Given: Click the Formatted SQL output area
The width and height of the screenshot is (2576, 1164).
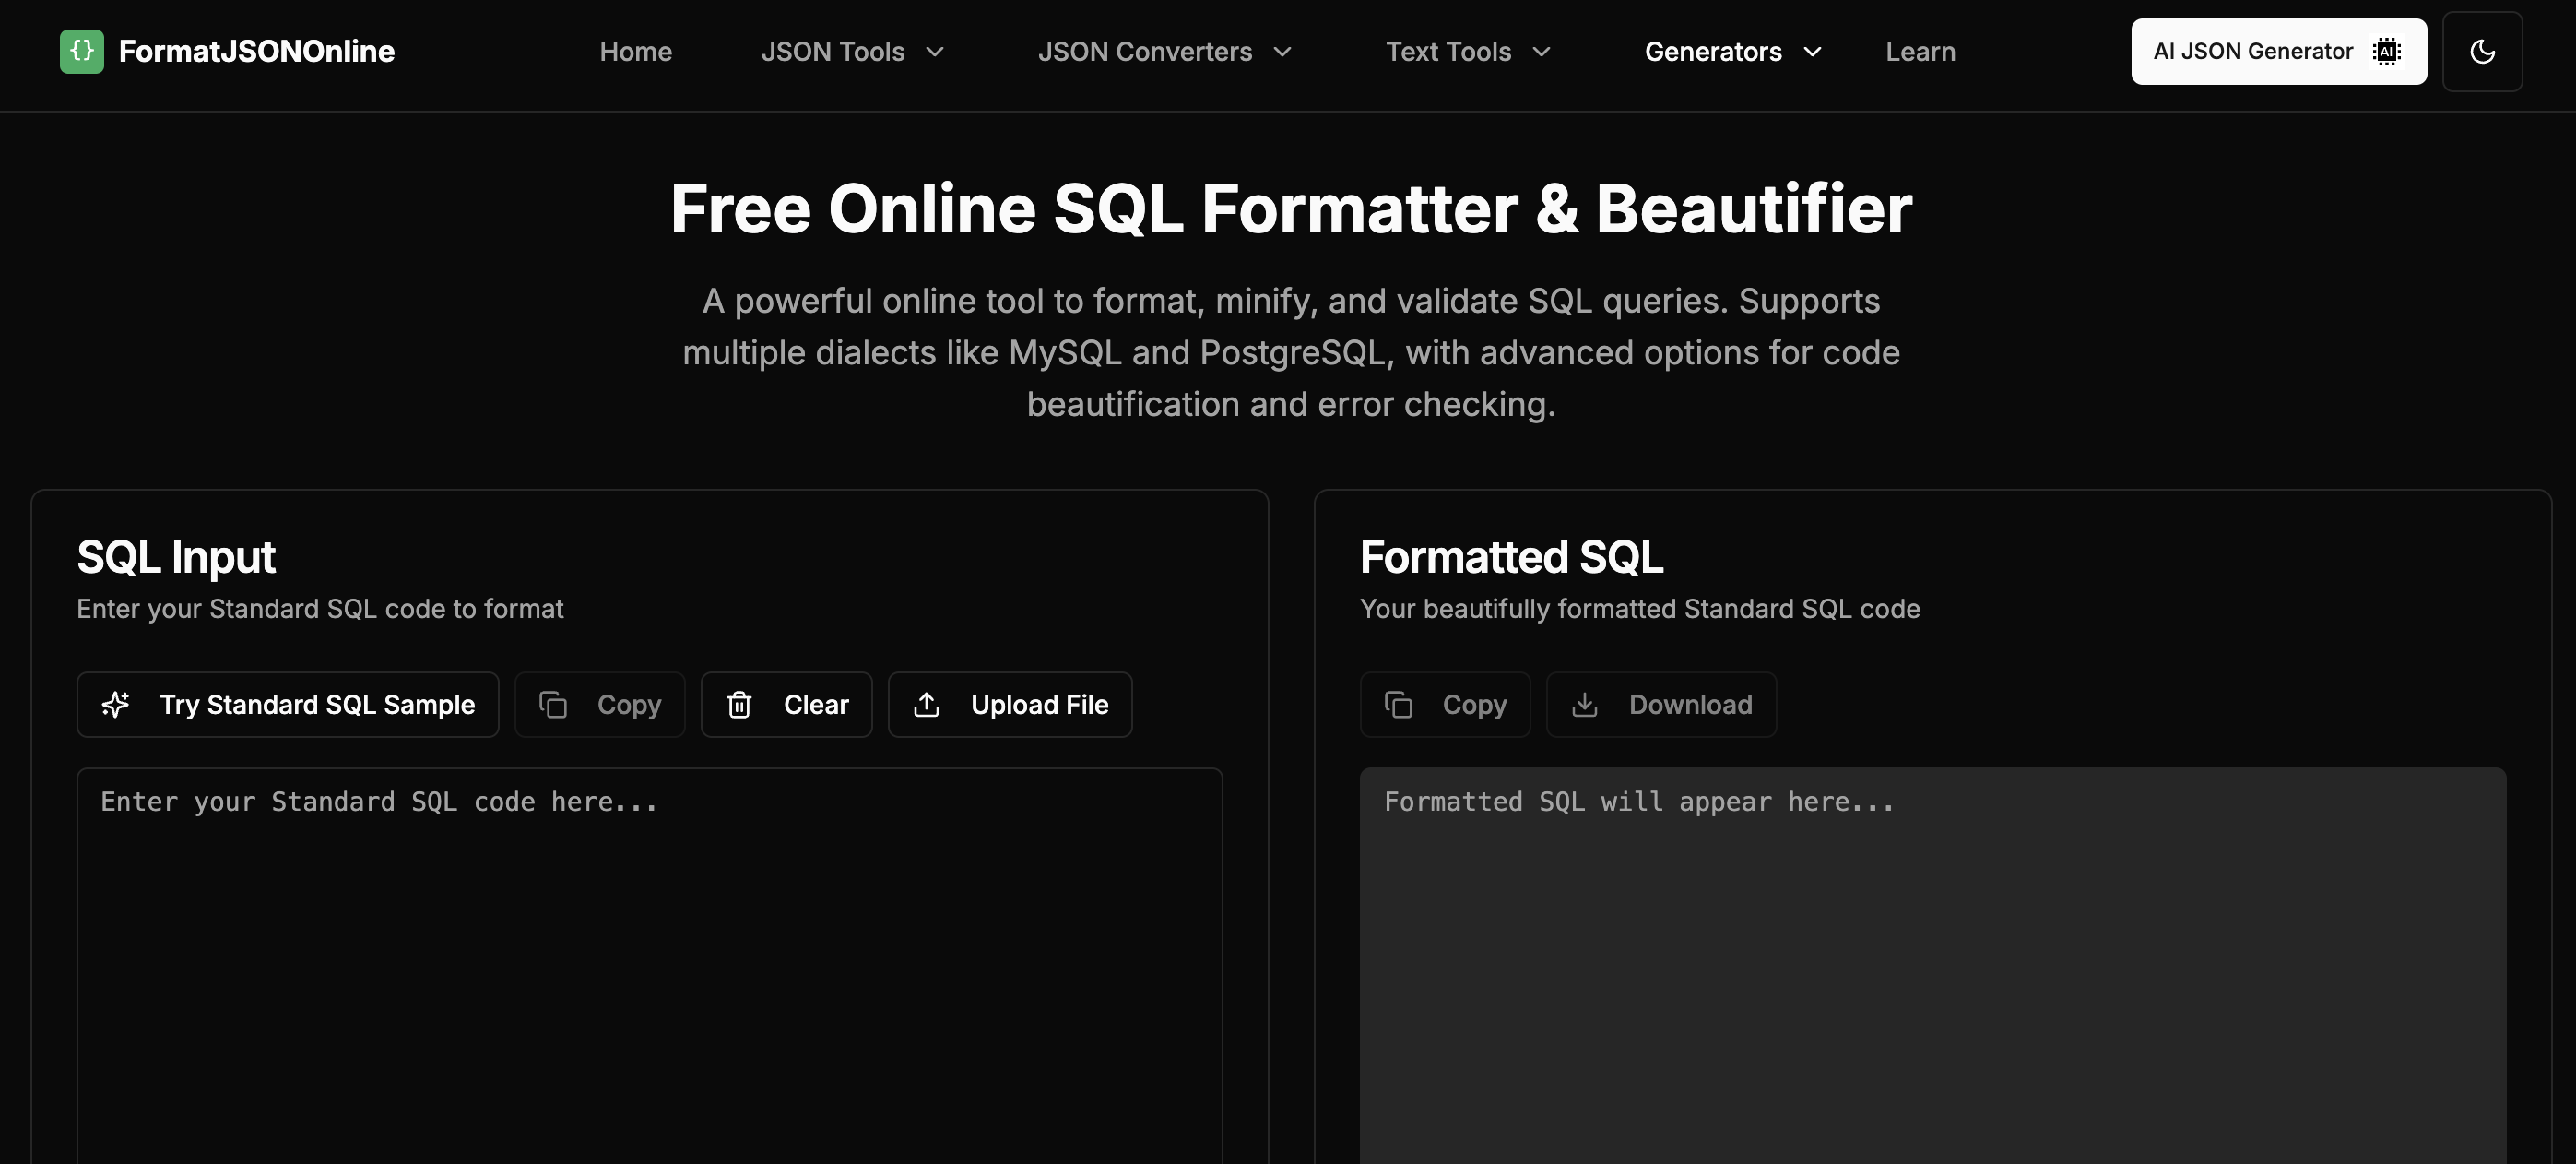Looking at the screenshot, I should (x=1933, y=966).
